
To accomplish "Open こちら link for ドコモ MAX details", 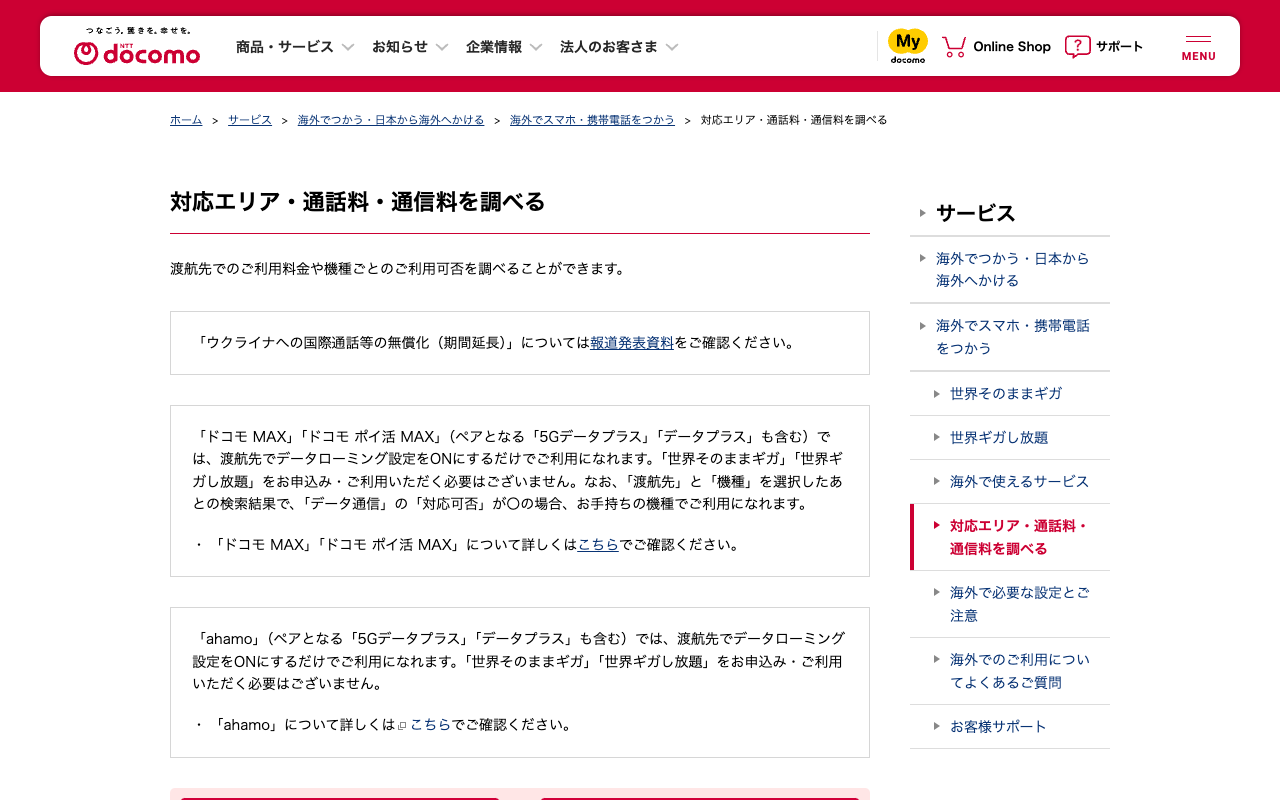I will point(598,545).
